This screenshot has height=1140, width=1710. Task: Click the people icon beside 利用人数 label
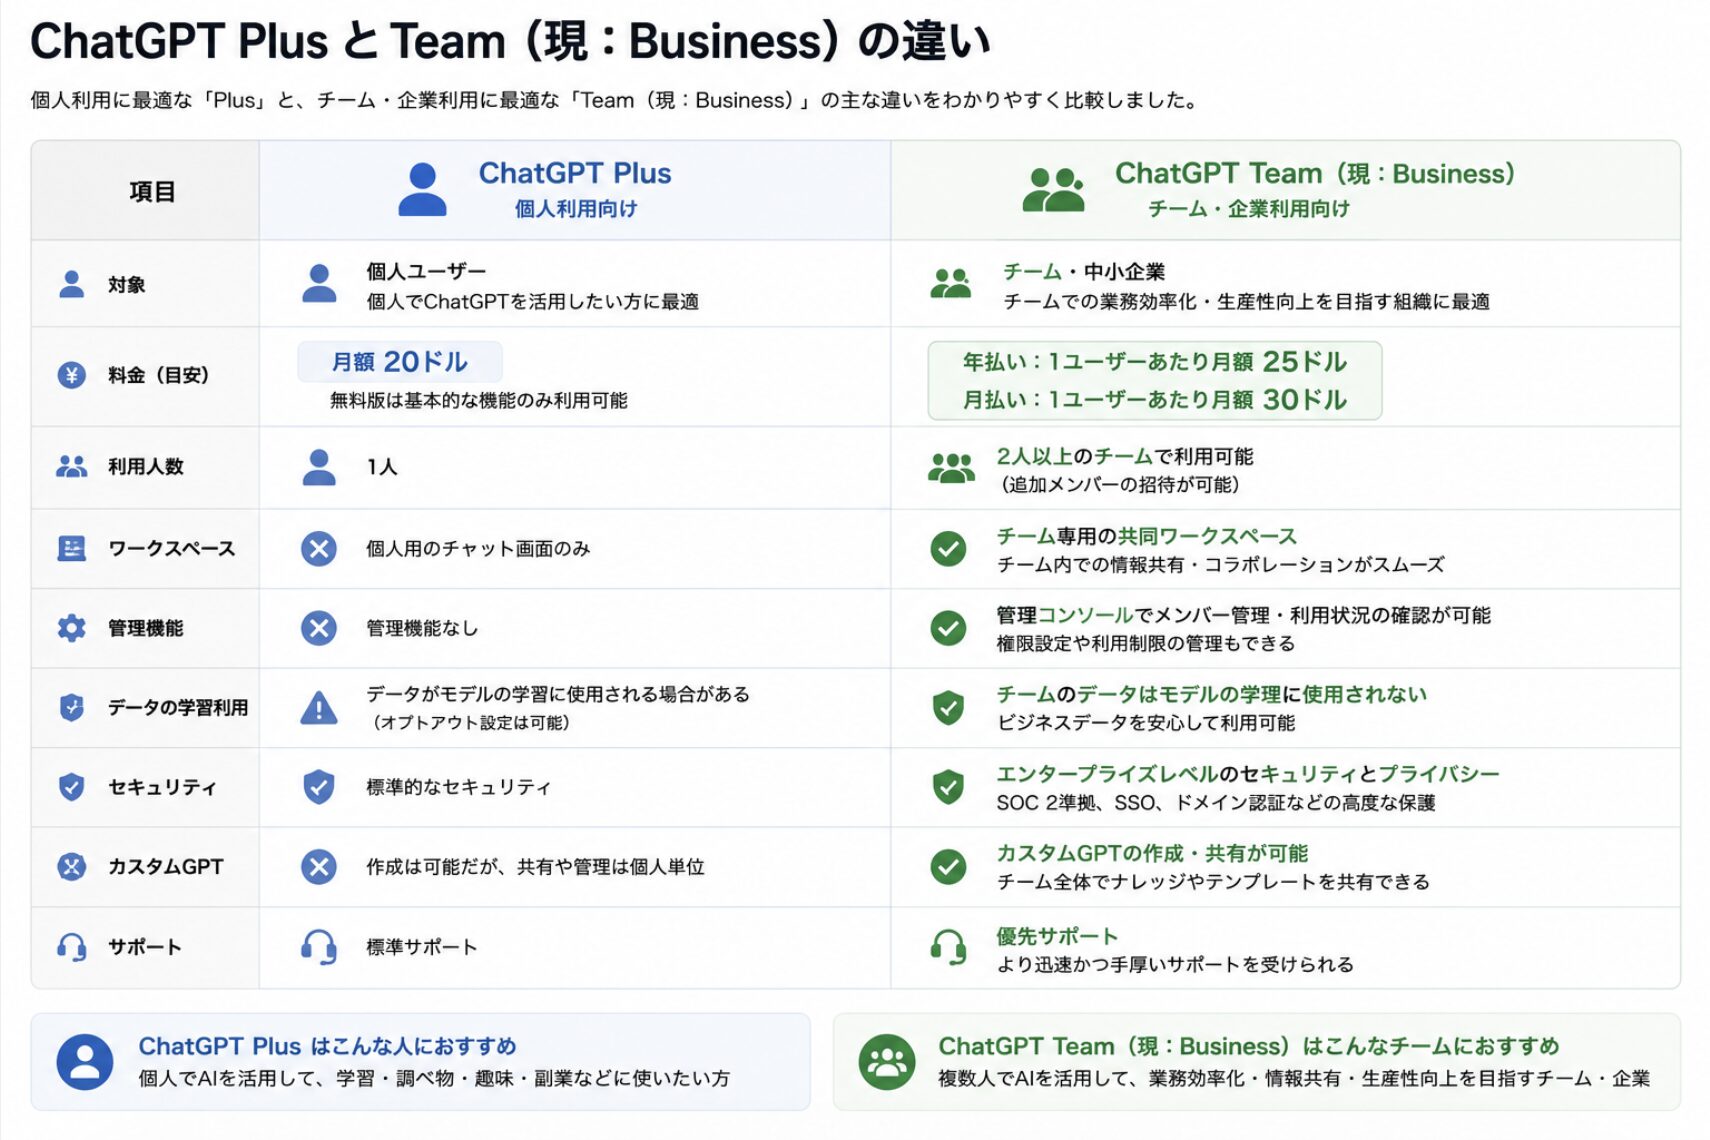[71, 466]
